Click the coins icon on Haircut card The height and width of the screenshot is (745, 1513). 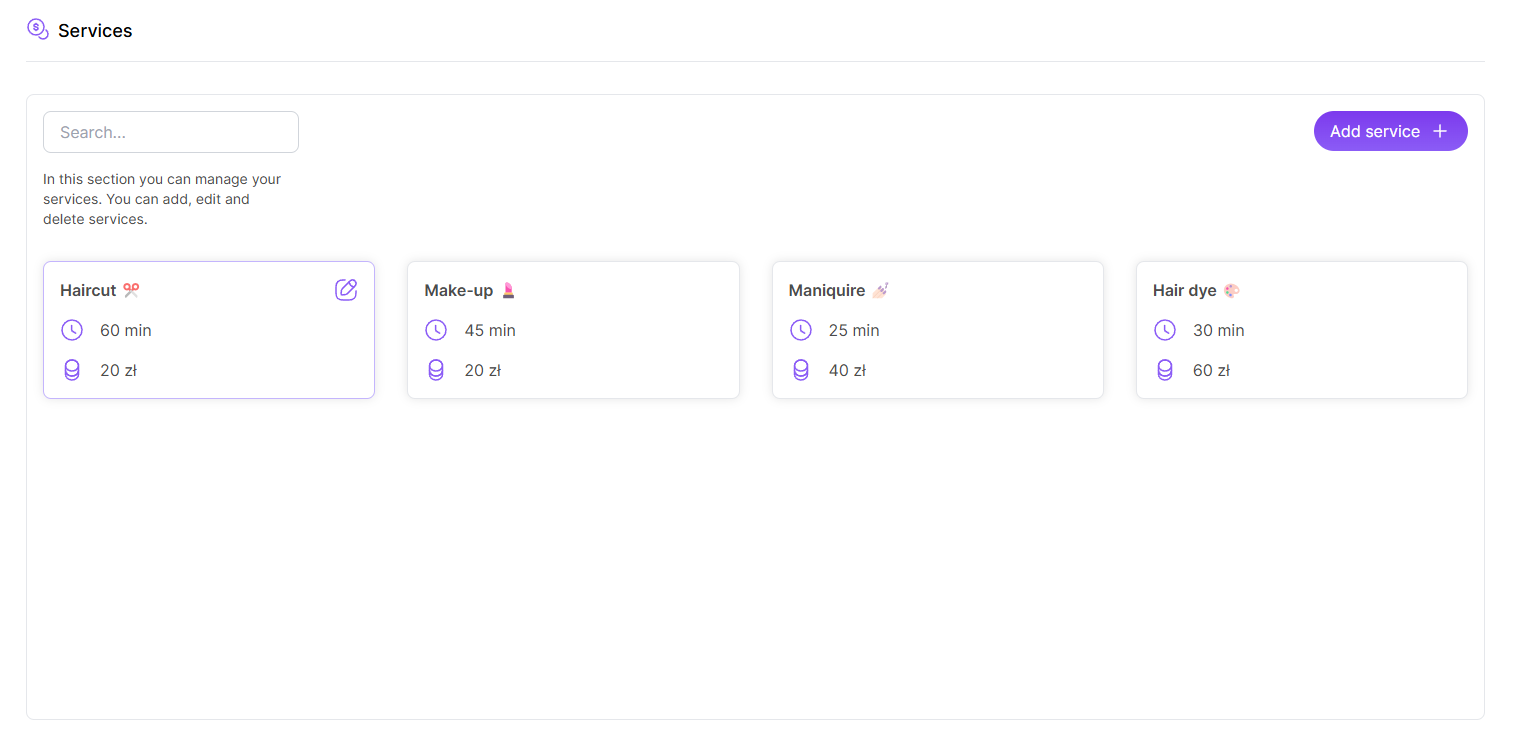point(72,370)
